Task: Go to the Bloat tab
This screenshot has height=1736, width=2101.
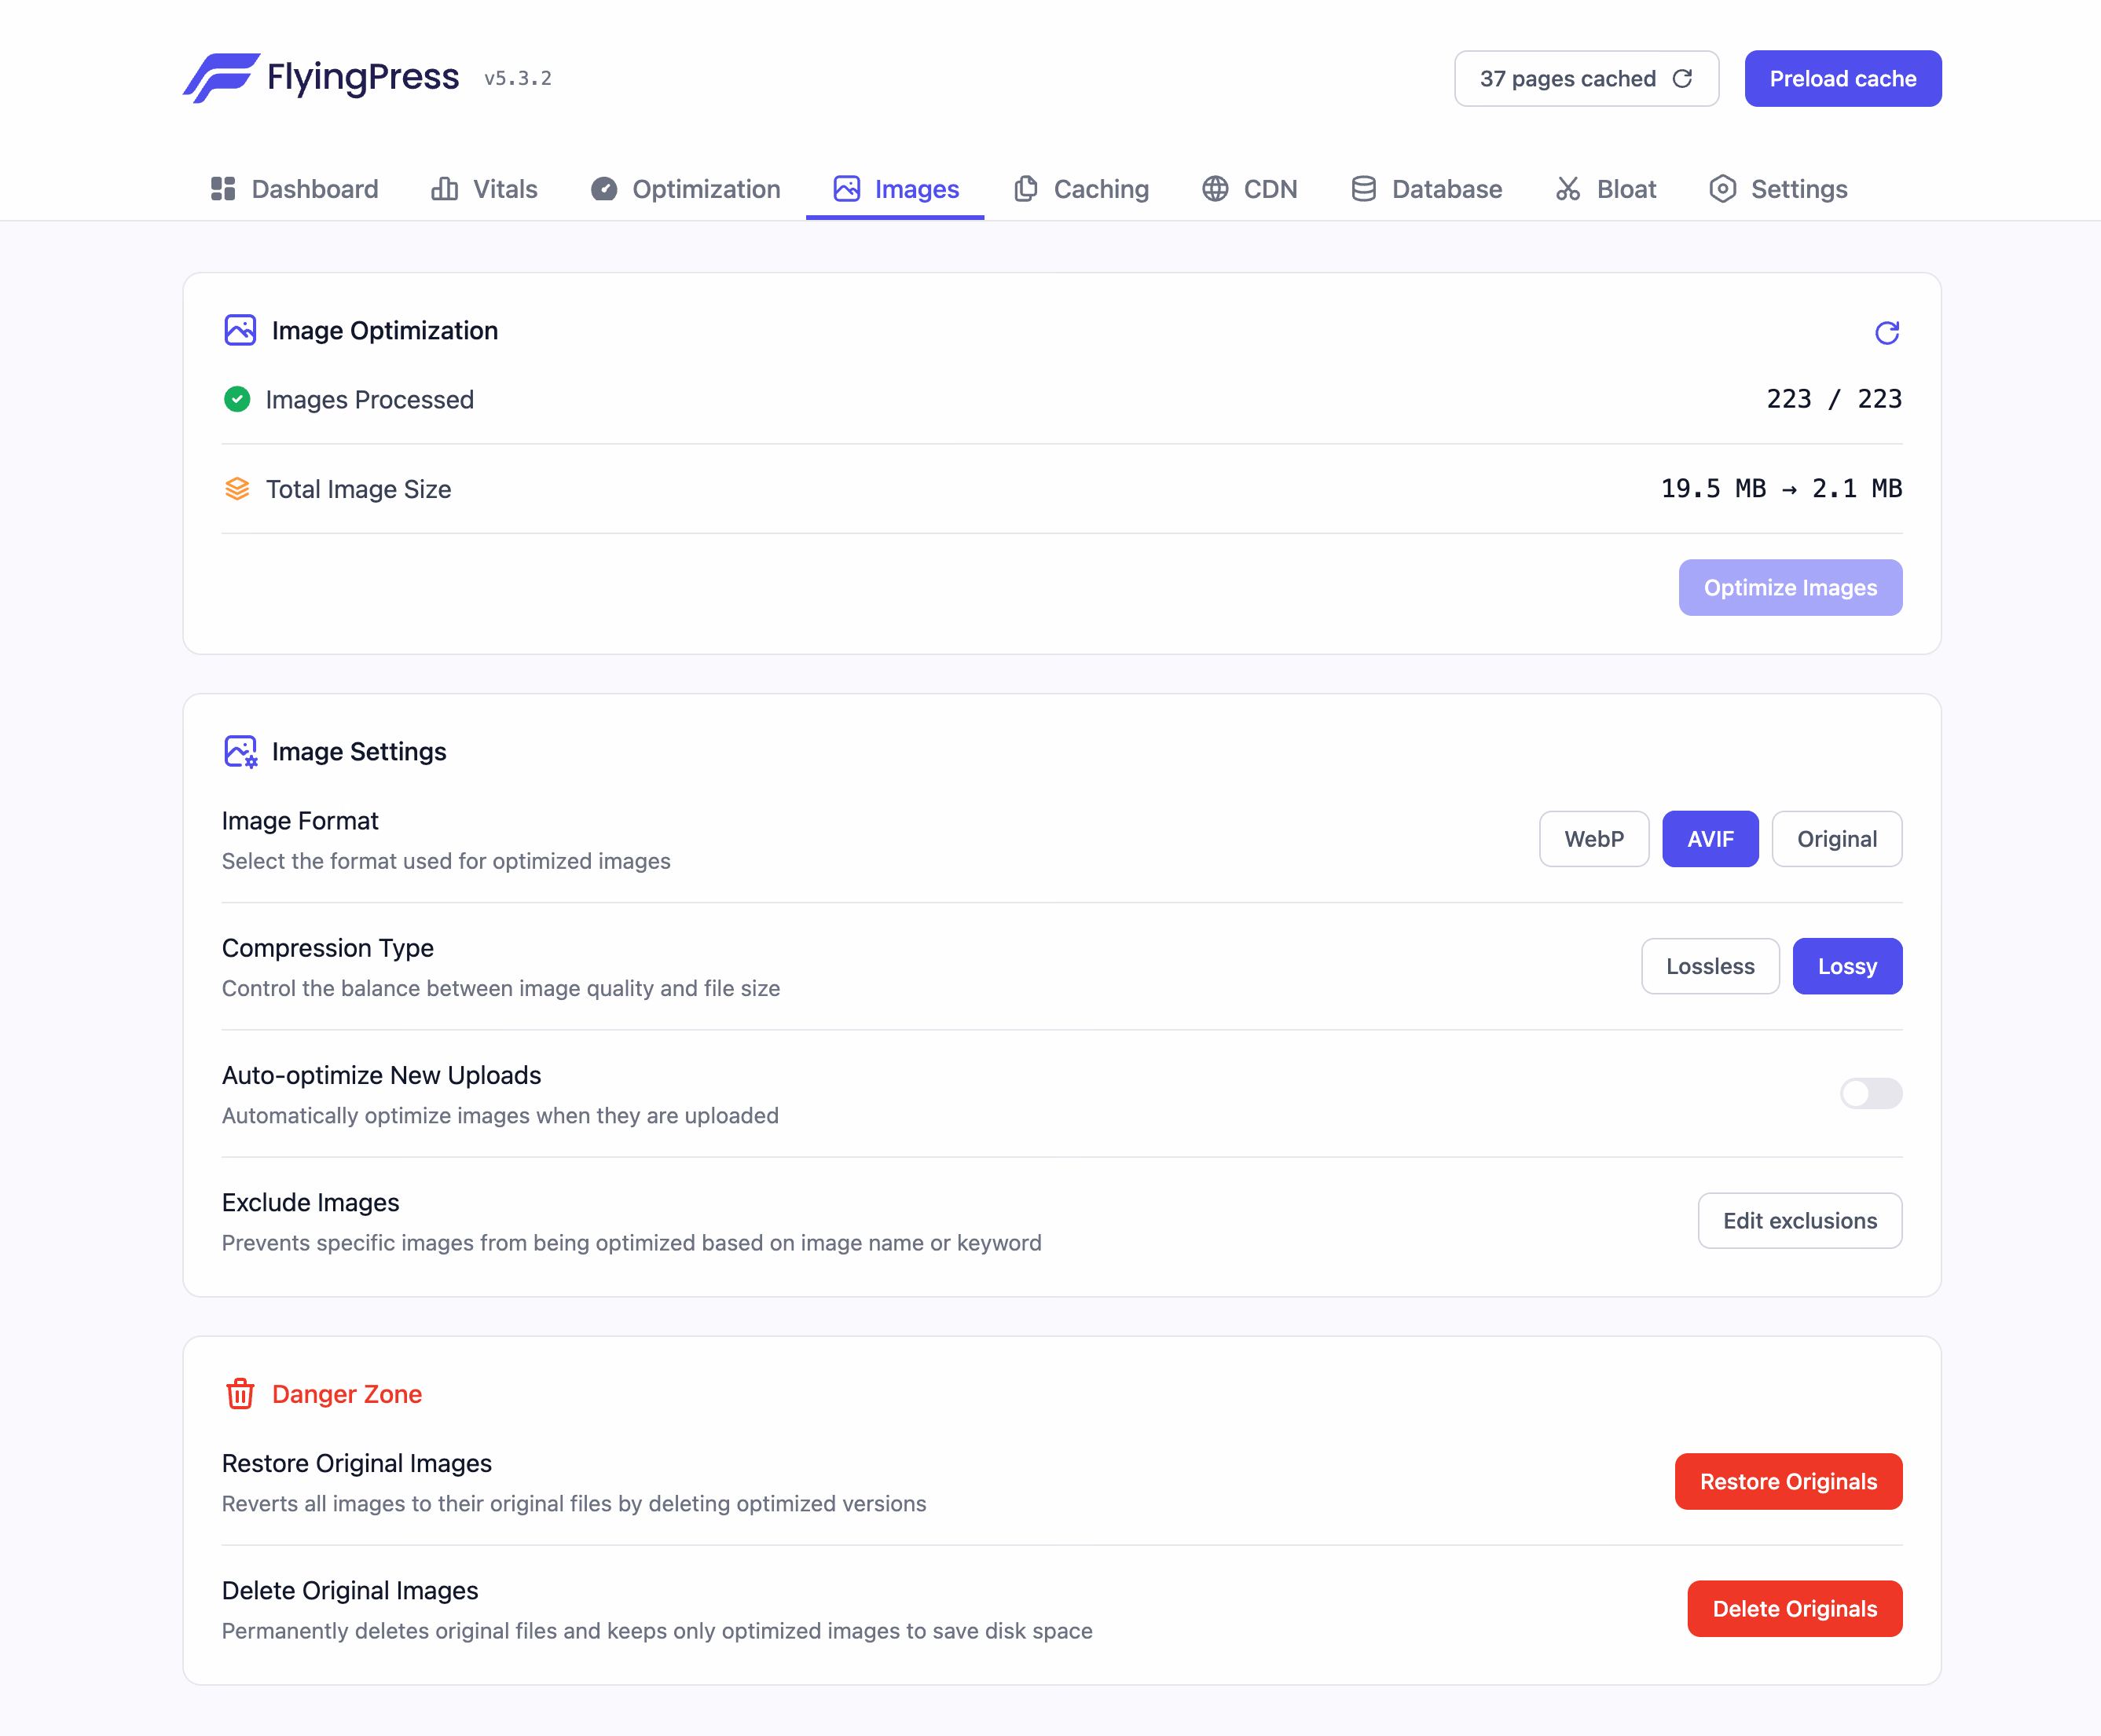Action: coord(1605,189)
